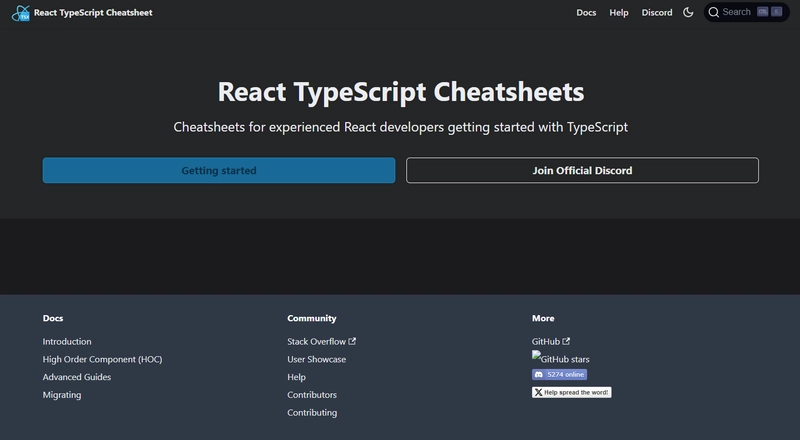Click React TypeScript Cheatsheet site title

click(x=93, y=13)
